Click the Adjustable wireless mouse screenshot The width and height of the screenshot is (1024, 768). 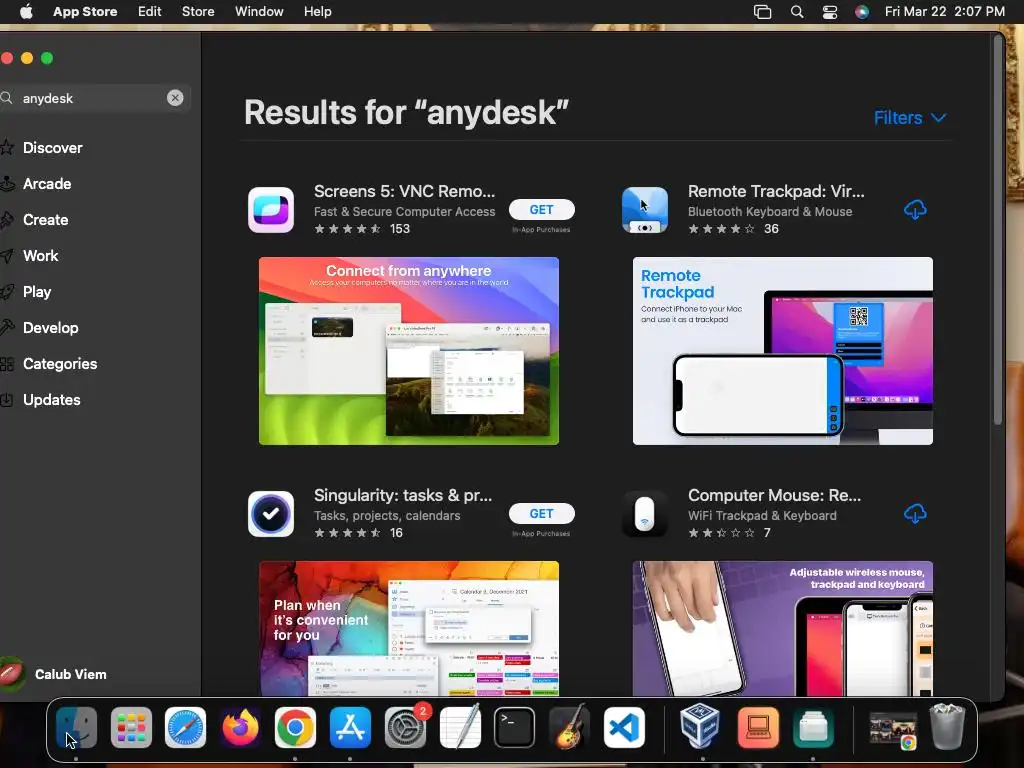[x=782, y=628]
